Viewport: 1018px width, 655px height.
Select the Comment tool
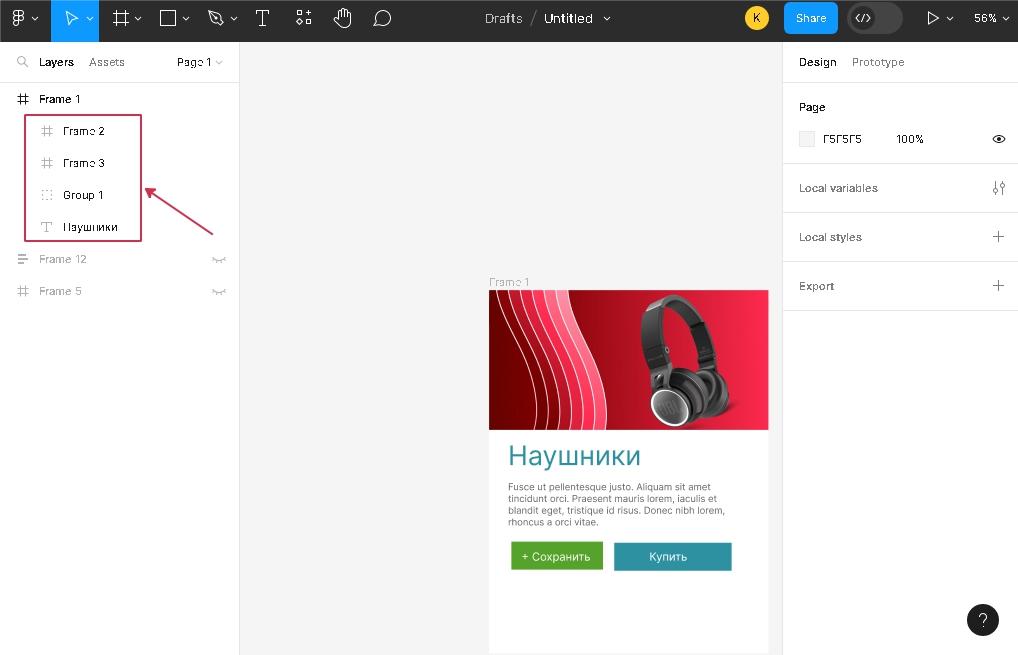point(382,19)
